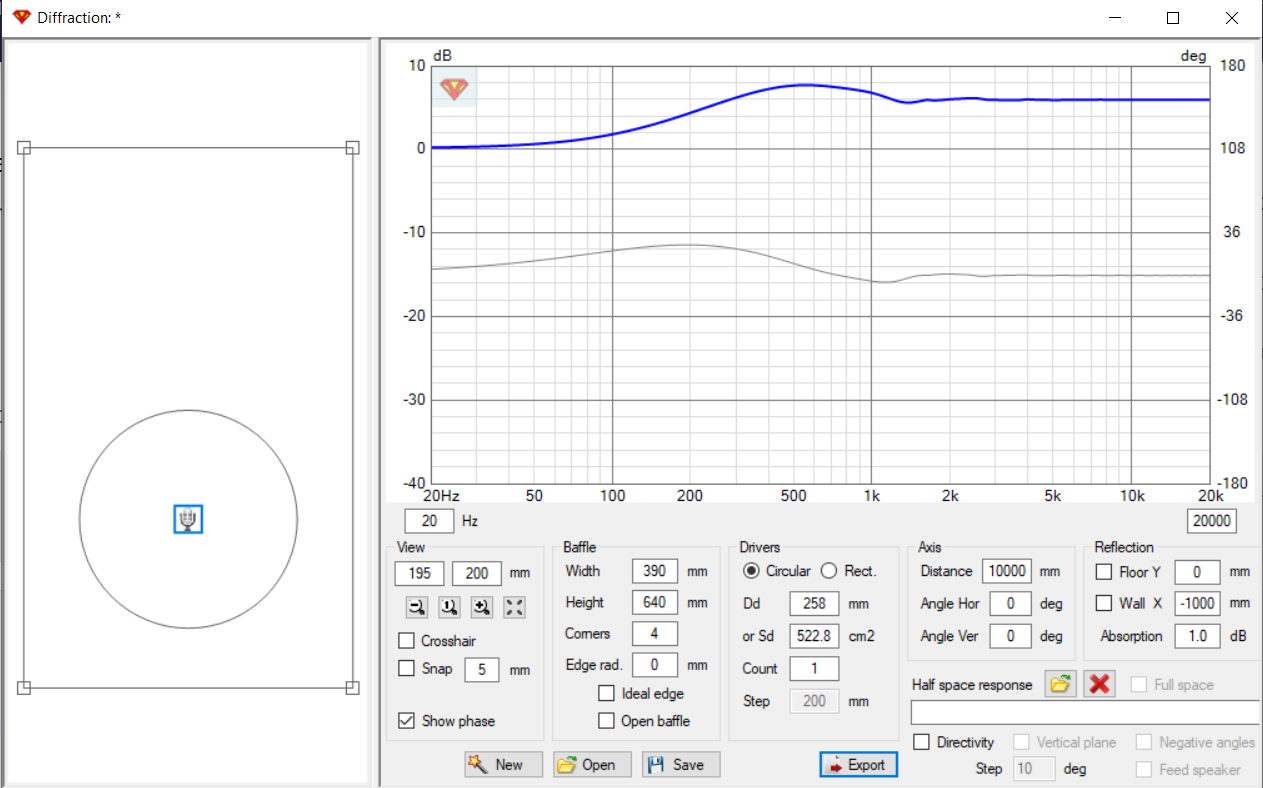Select the bottom-right baffle corner handle
Screen dimensions: 1263x788
click(352, 687)
